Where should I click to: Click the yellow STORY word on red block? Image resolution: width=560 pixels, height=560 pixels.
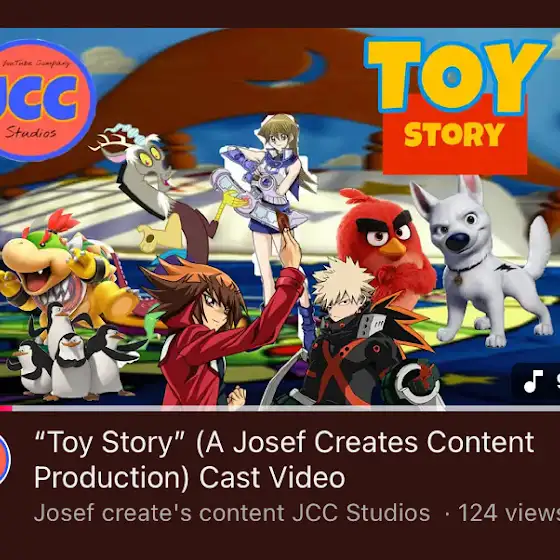[x=454, y=135]
